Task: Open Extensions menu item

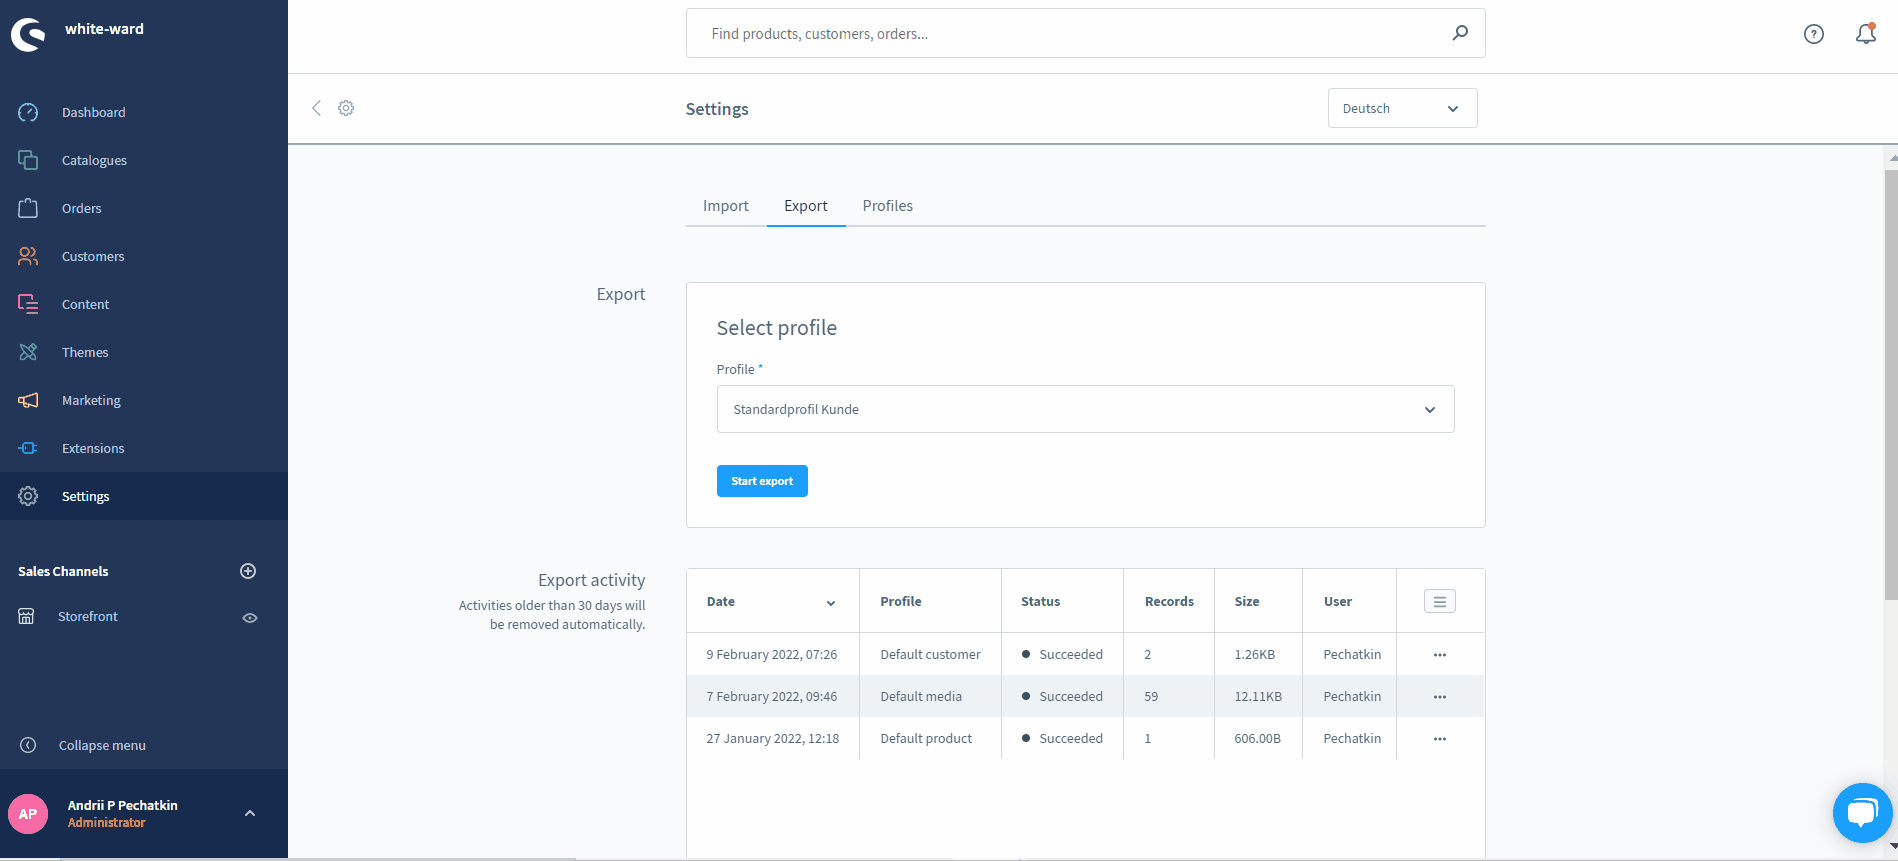Action: (x=93, y=448)
